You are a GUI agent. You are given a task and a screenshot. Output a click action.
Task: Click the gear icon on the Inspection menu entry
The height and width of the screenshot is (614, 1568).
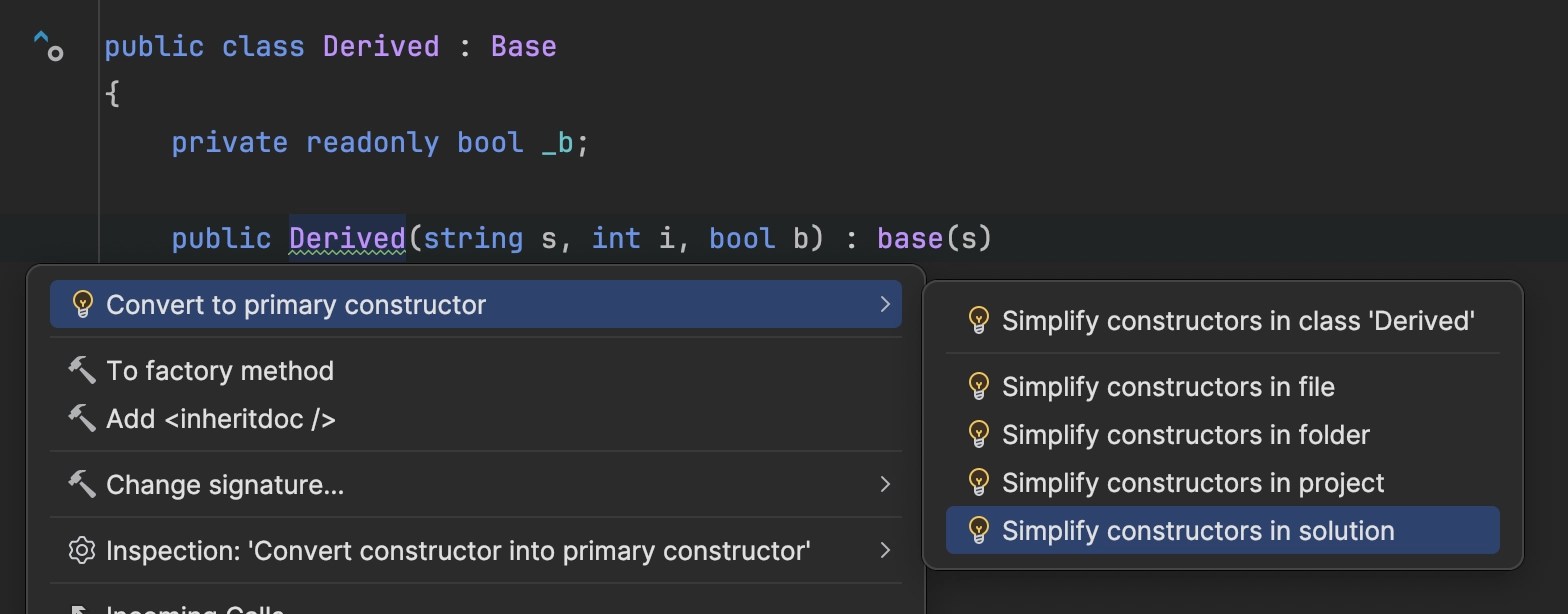[x=82, y=550]
